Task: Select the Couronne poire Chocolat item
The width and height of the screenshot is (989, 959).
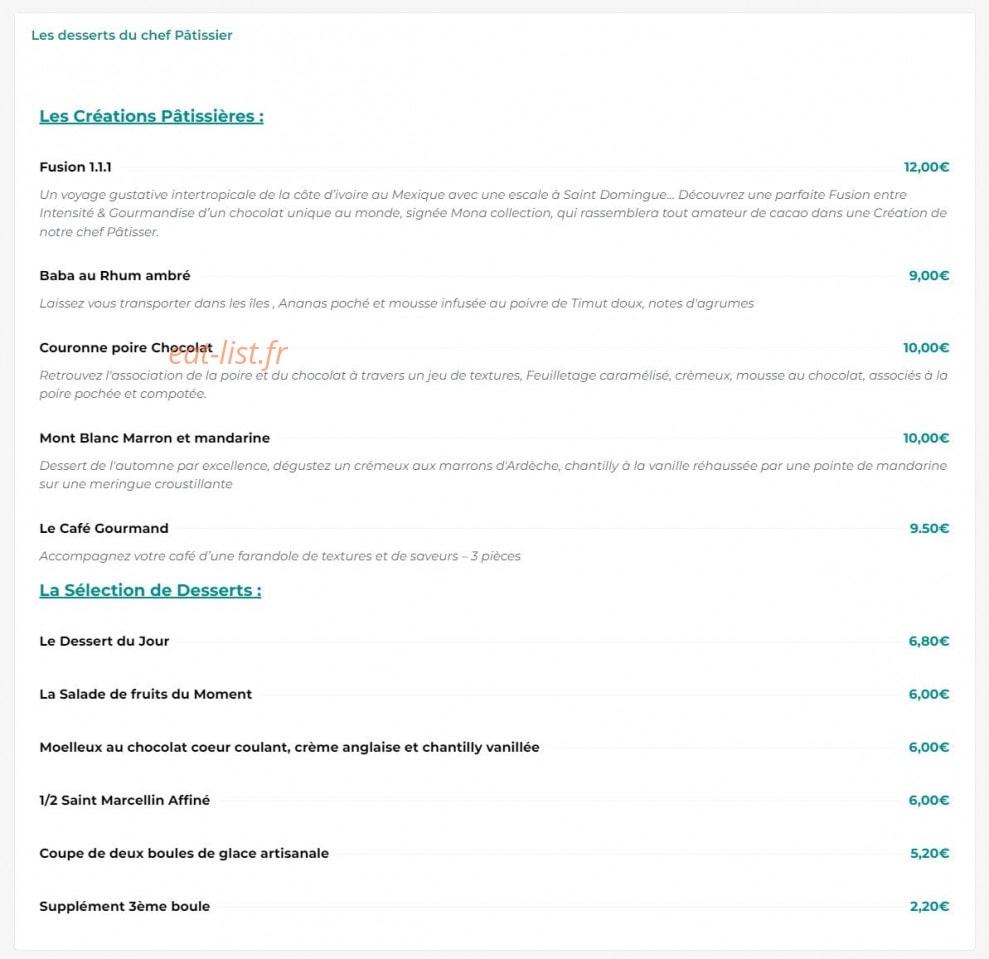Action: click(126, 348)
